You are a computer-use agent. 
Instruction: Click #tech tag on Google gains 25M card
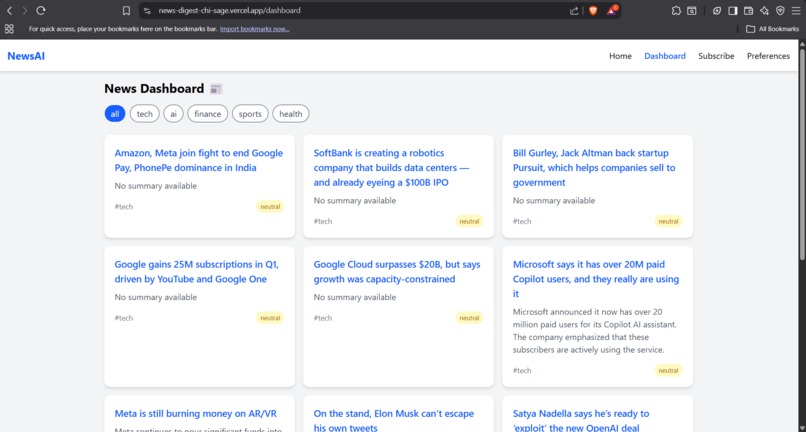pyautogui.click(x=123, y=318)
